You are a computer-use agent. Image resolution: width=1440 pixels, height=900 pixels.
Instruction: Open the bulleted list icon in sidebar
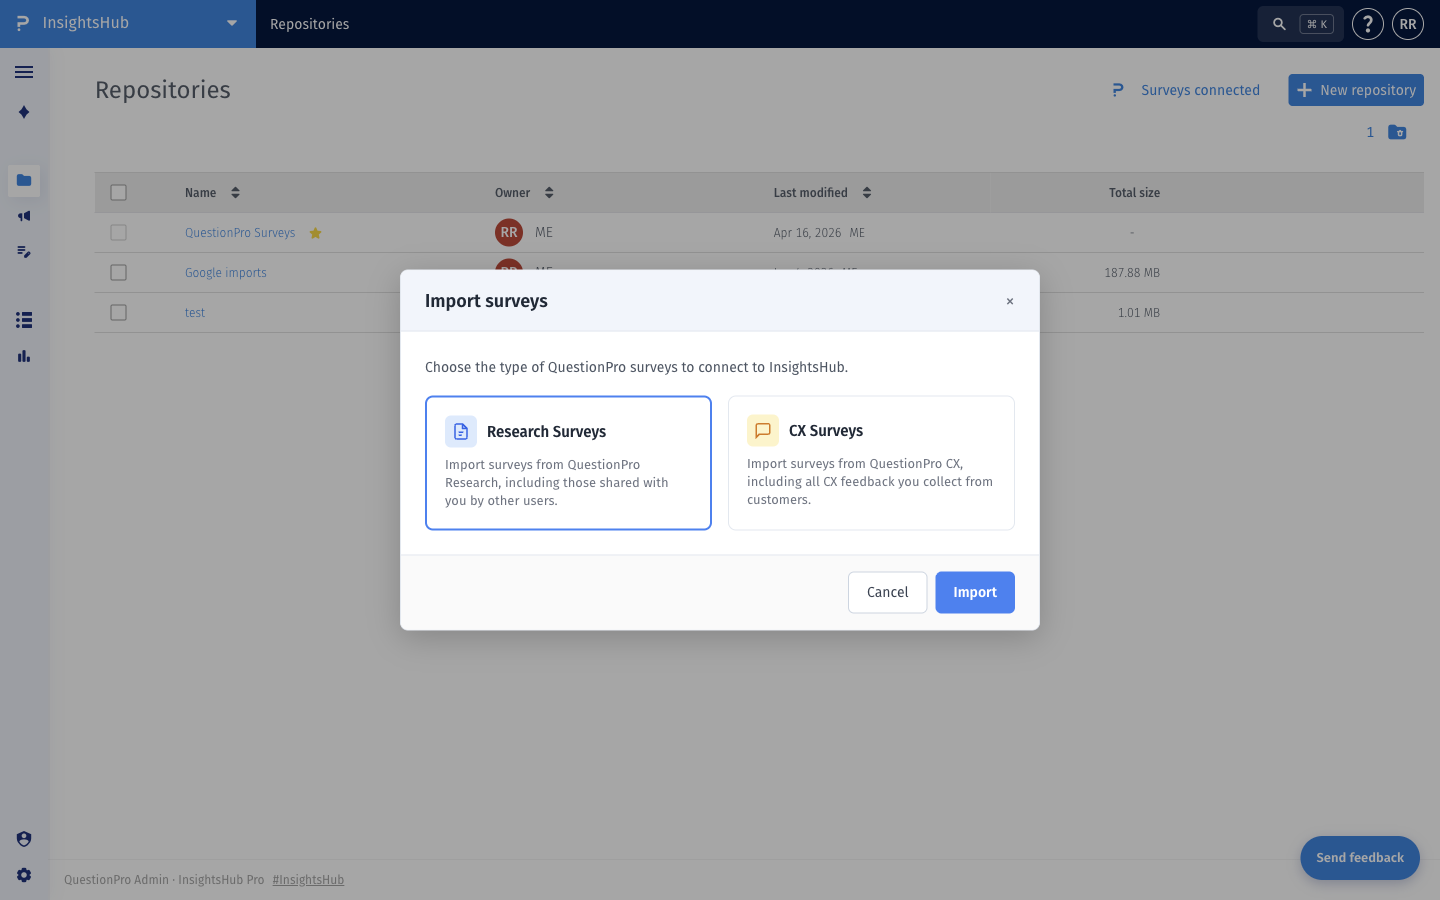click(24, 320)
